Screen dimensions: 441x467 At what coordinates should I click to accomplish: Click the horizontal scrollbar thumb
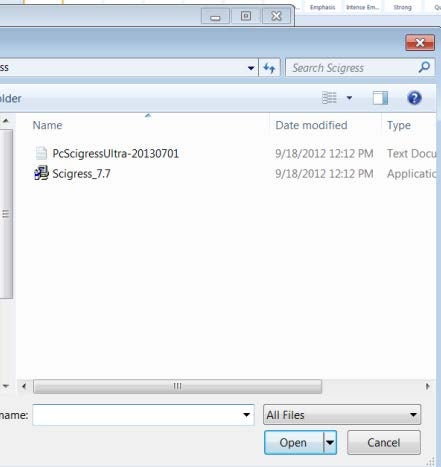pos(178,386)
